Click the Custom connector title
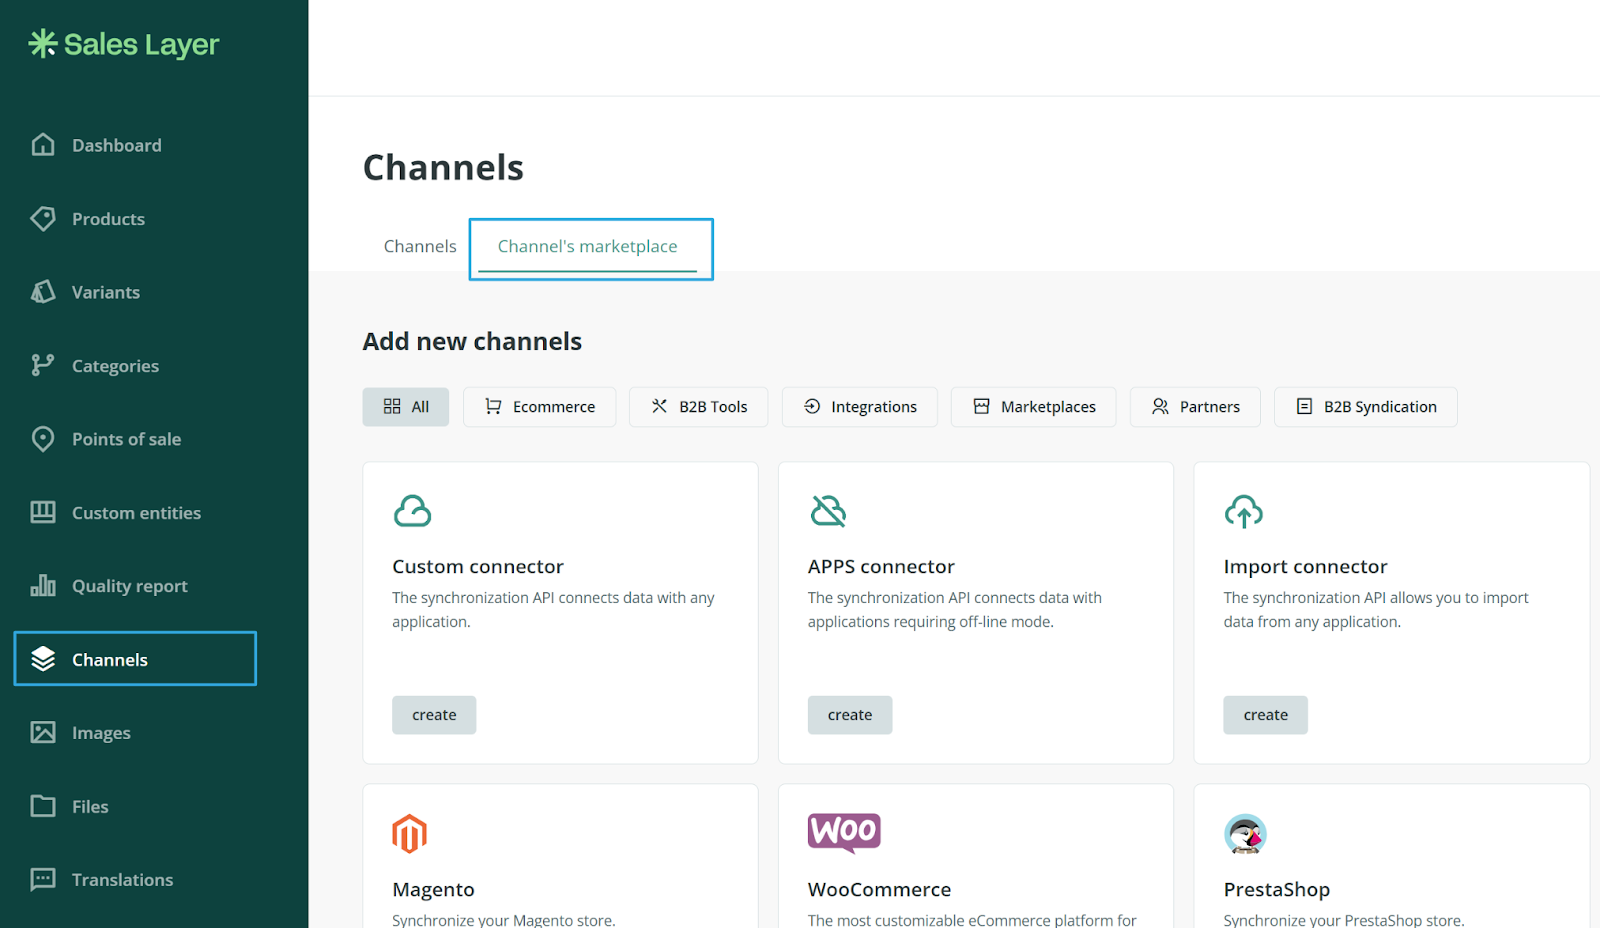 point(478,567)
